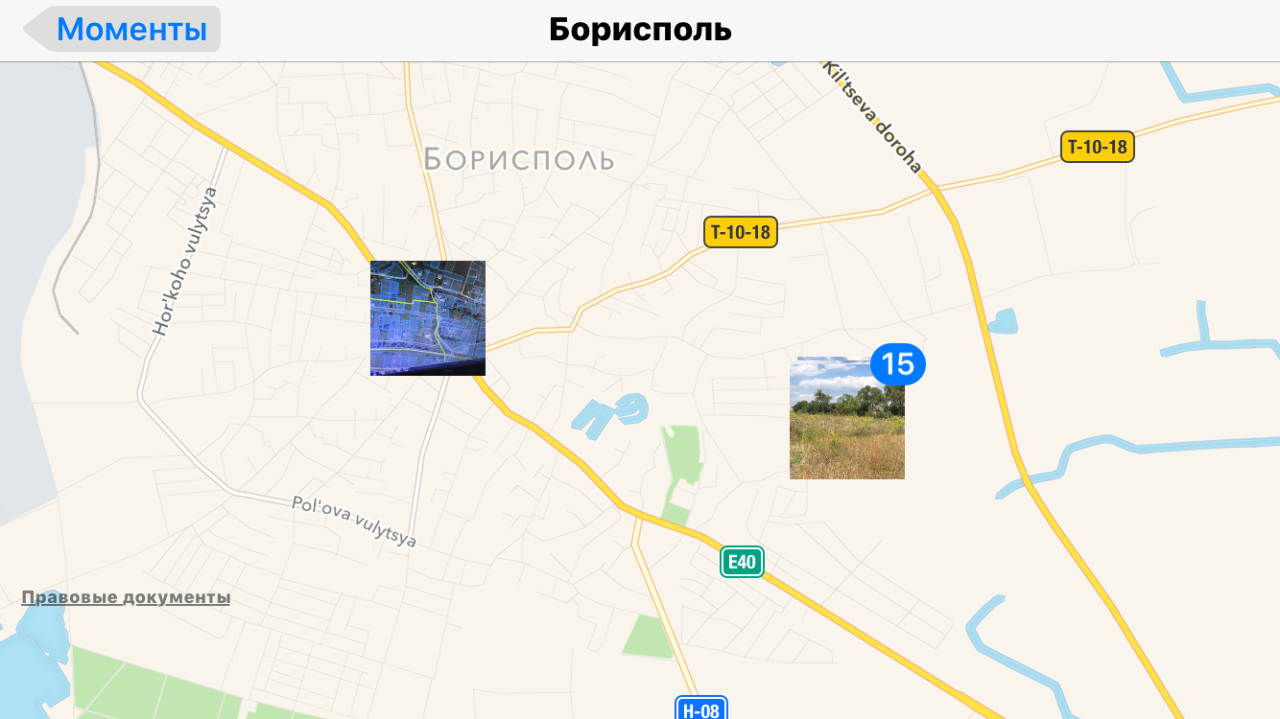Click the Kil'tseva doroha road label
Screen dimensions: 1280x719
(872, 116)
